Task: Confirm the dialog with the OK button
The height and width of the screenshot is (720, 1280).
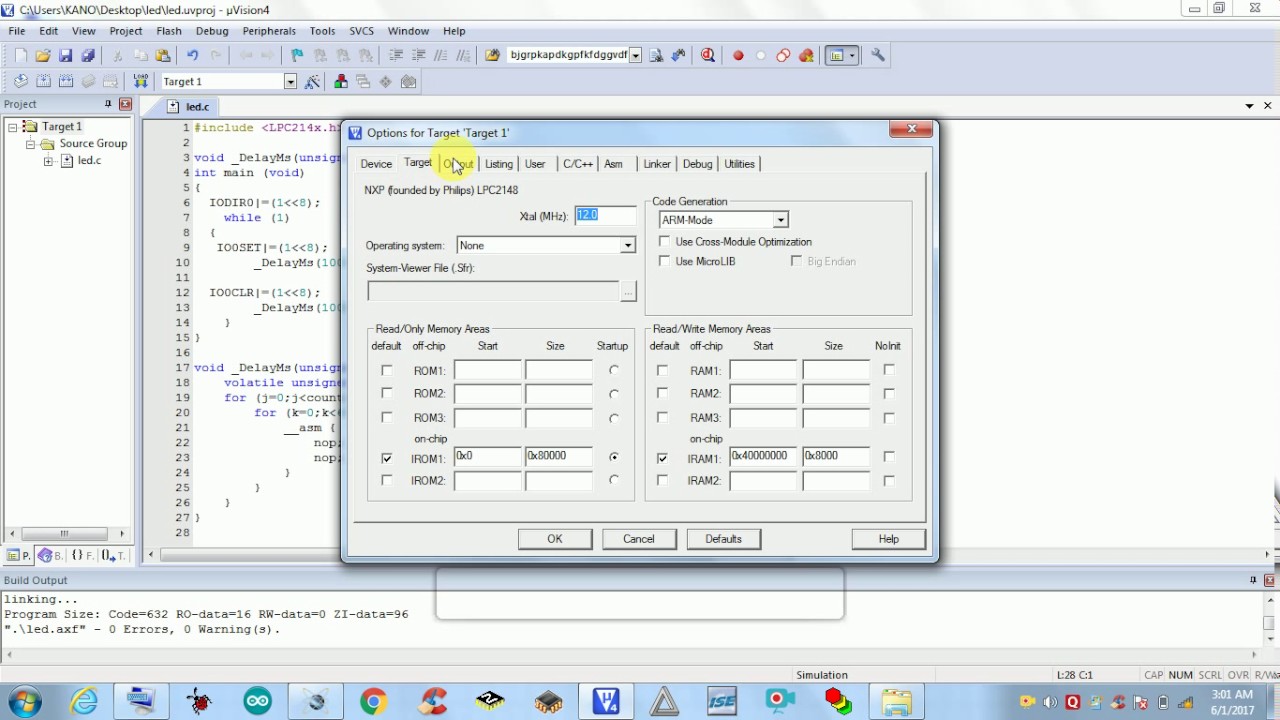Action: tap(555, 539)
